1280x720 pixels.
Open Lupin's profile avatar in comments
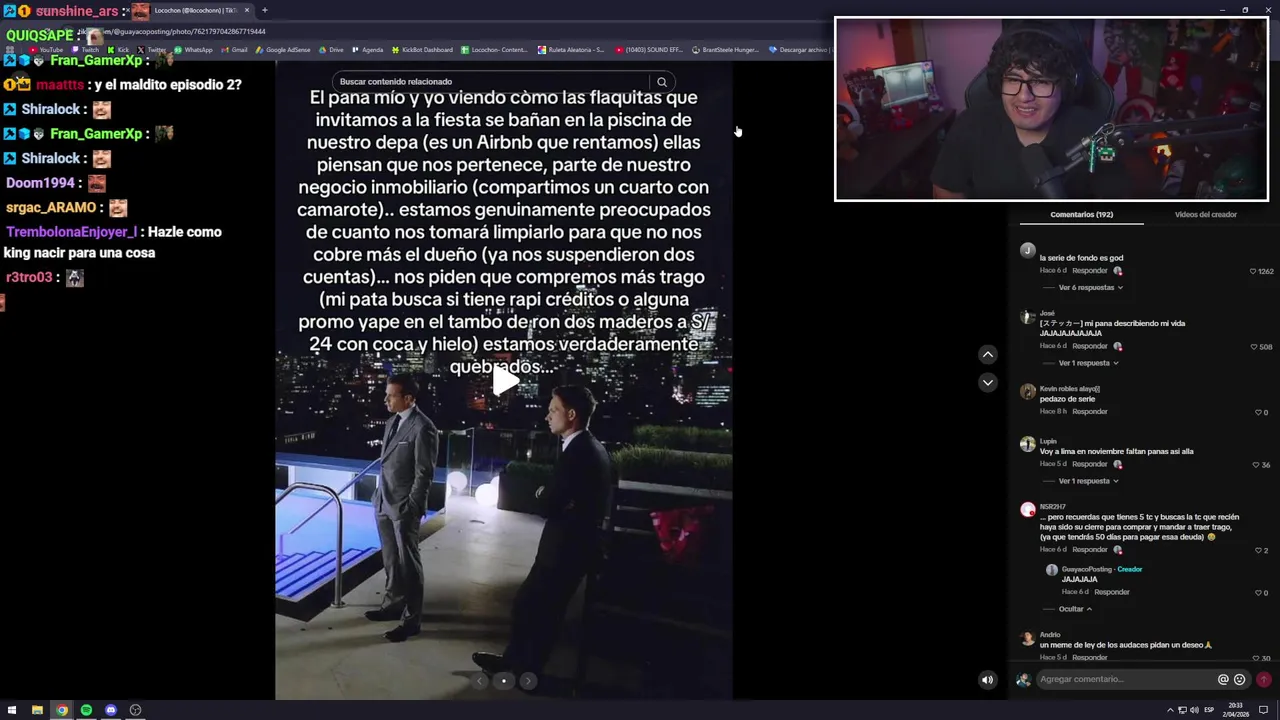pyautogui.click(x=1027, y=445)
